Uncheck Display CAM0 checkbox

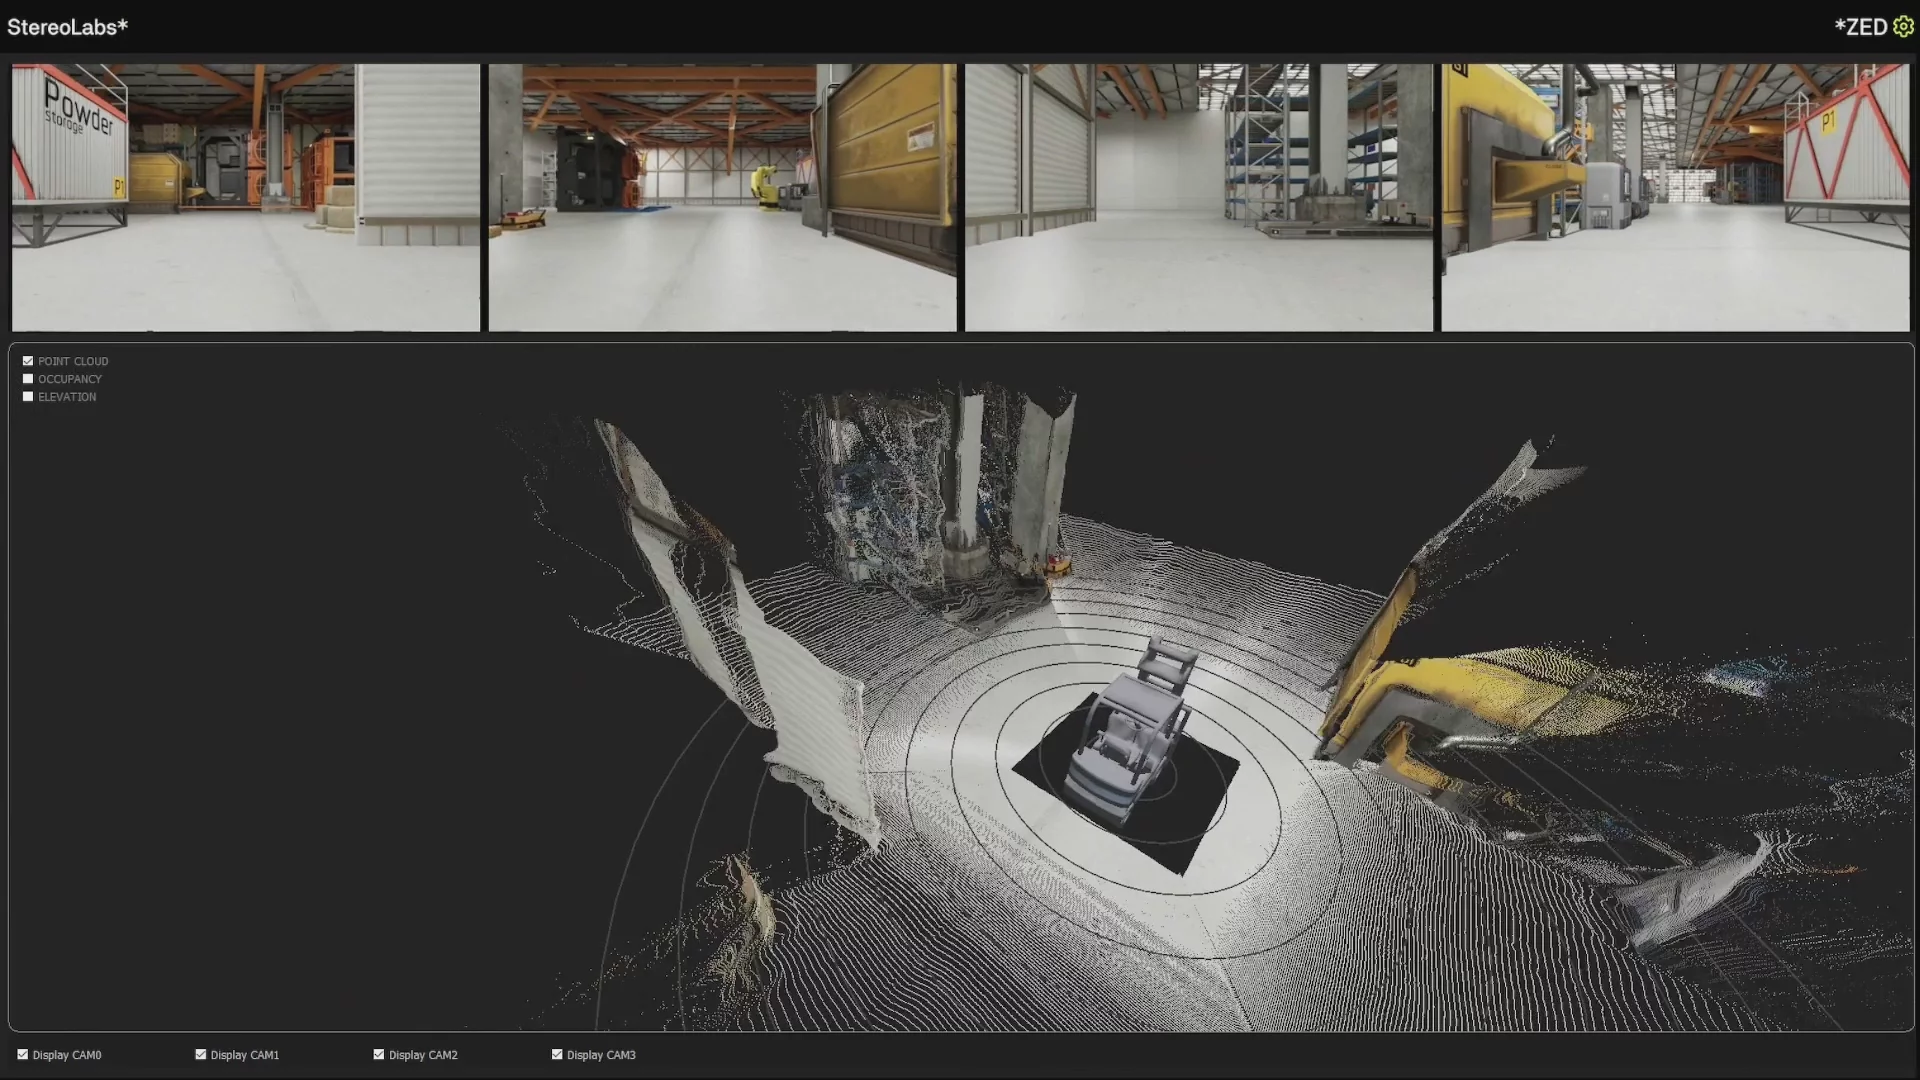pos(23,1054)
